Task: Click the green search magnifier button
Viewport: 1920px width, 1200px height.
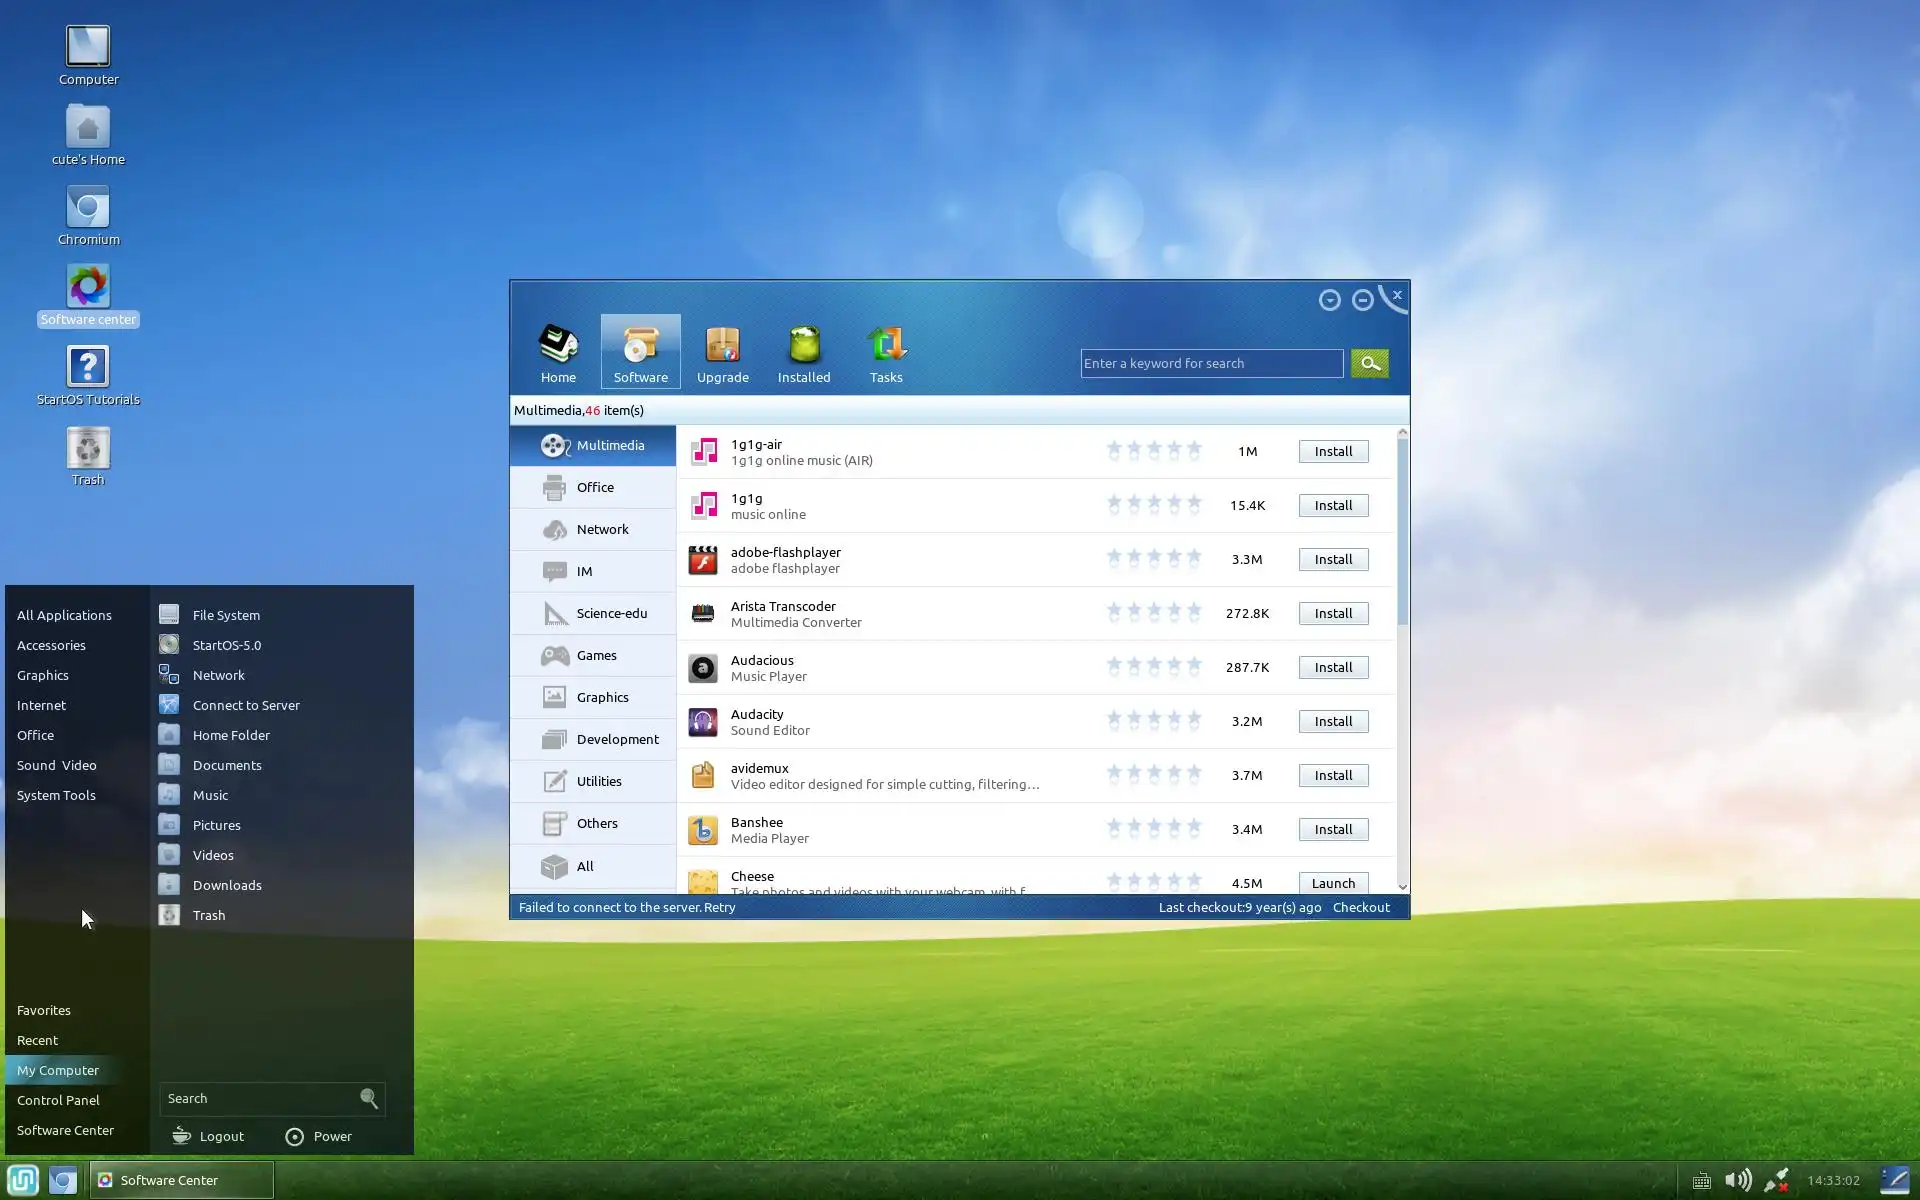Action: pyautogui.click(x=1369, y=363)
